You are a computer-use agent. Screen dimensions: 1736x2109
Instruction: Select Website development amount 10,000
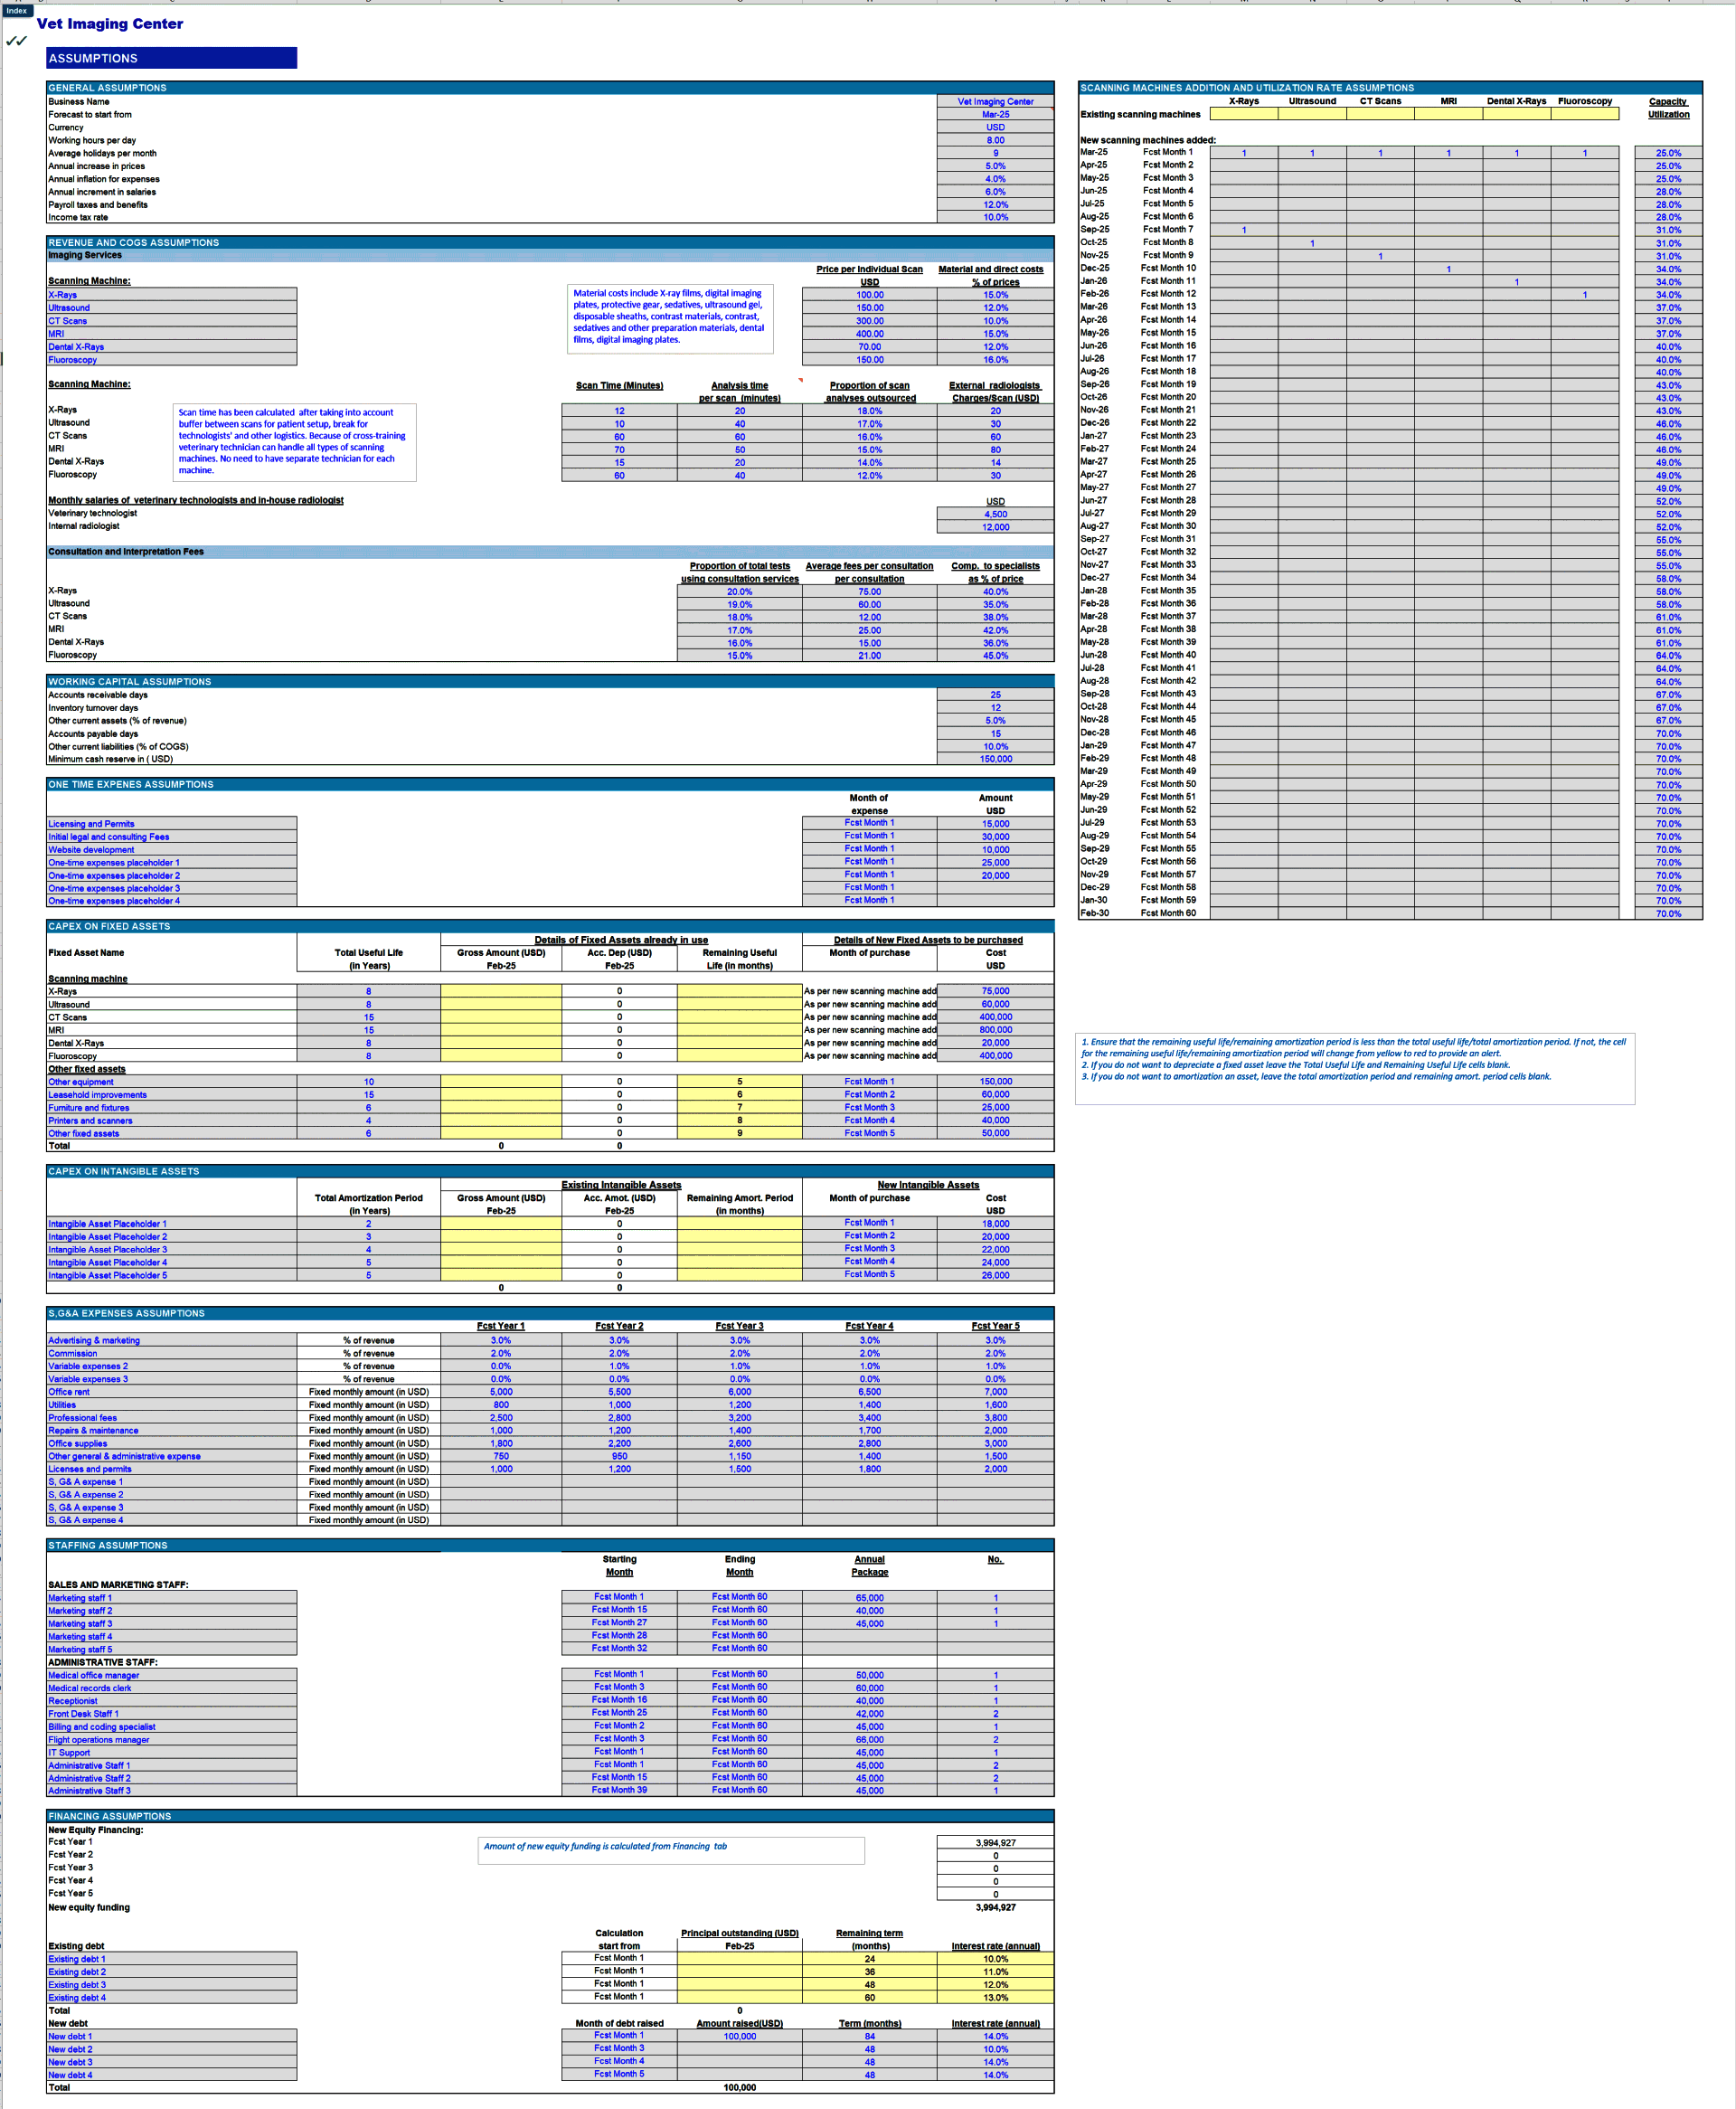pos(995,850)
